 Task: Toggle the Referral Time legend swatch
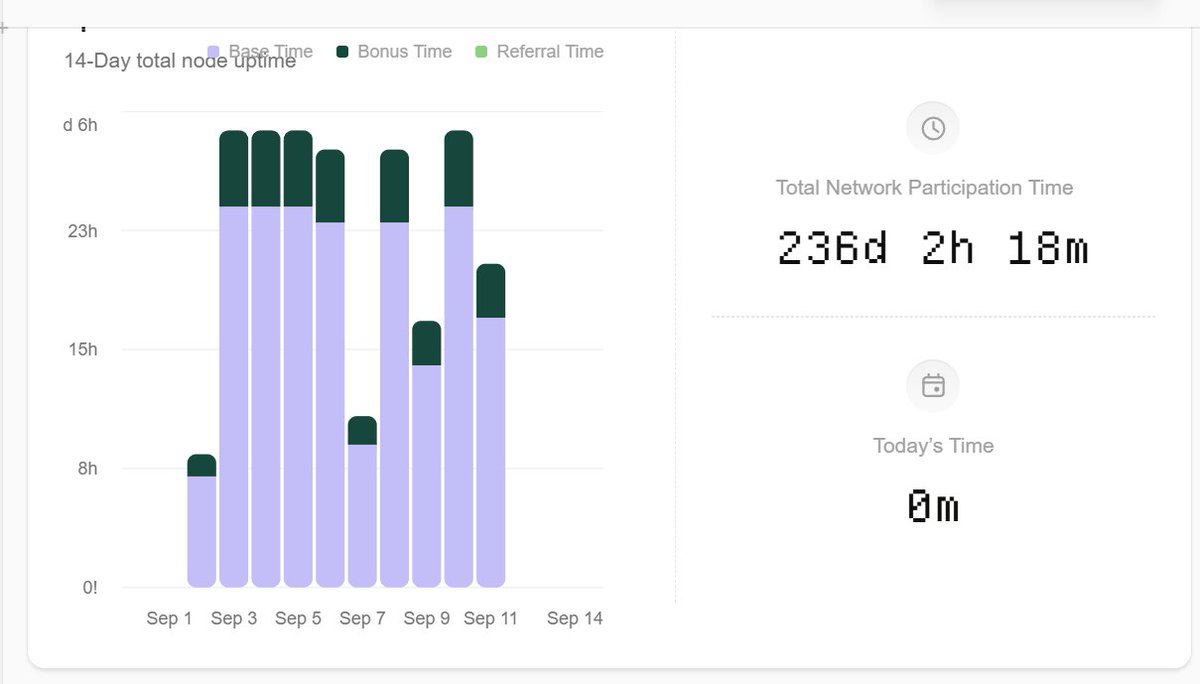(x=481, y=51)
